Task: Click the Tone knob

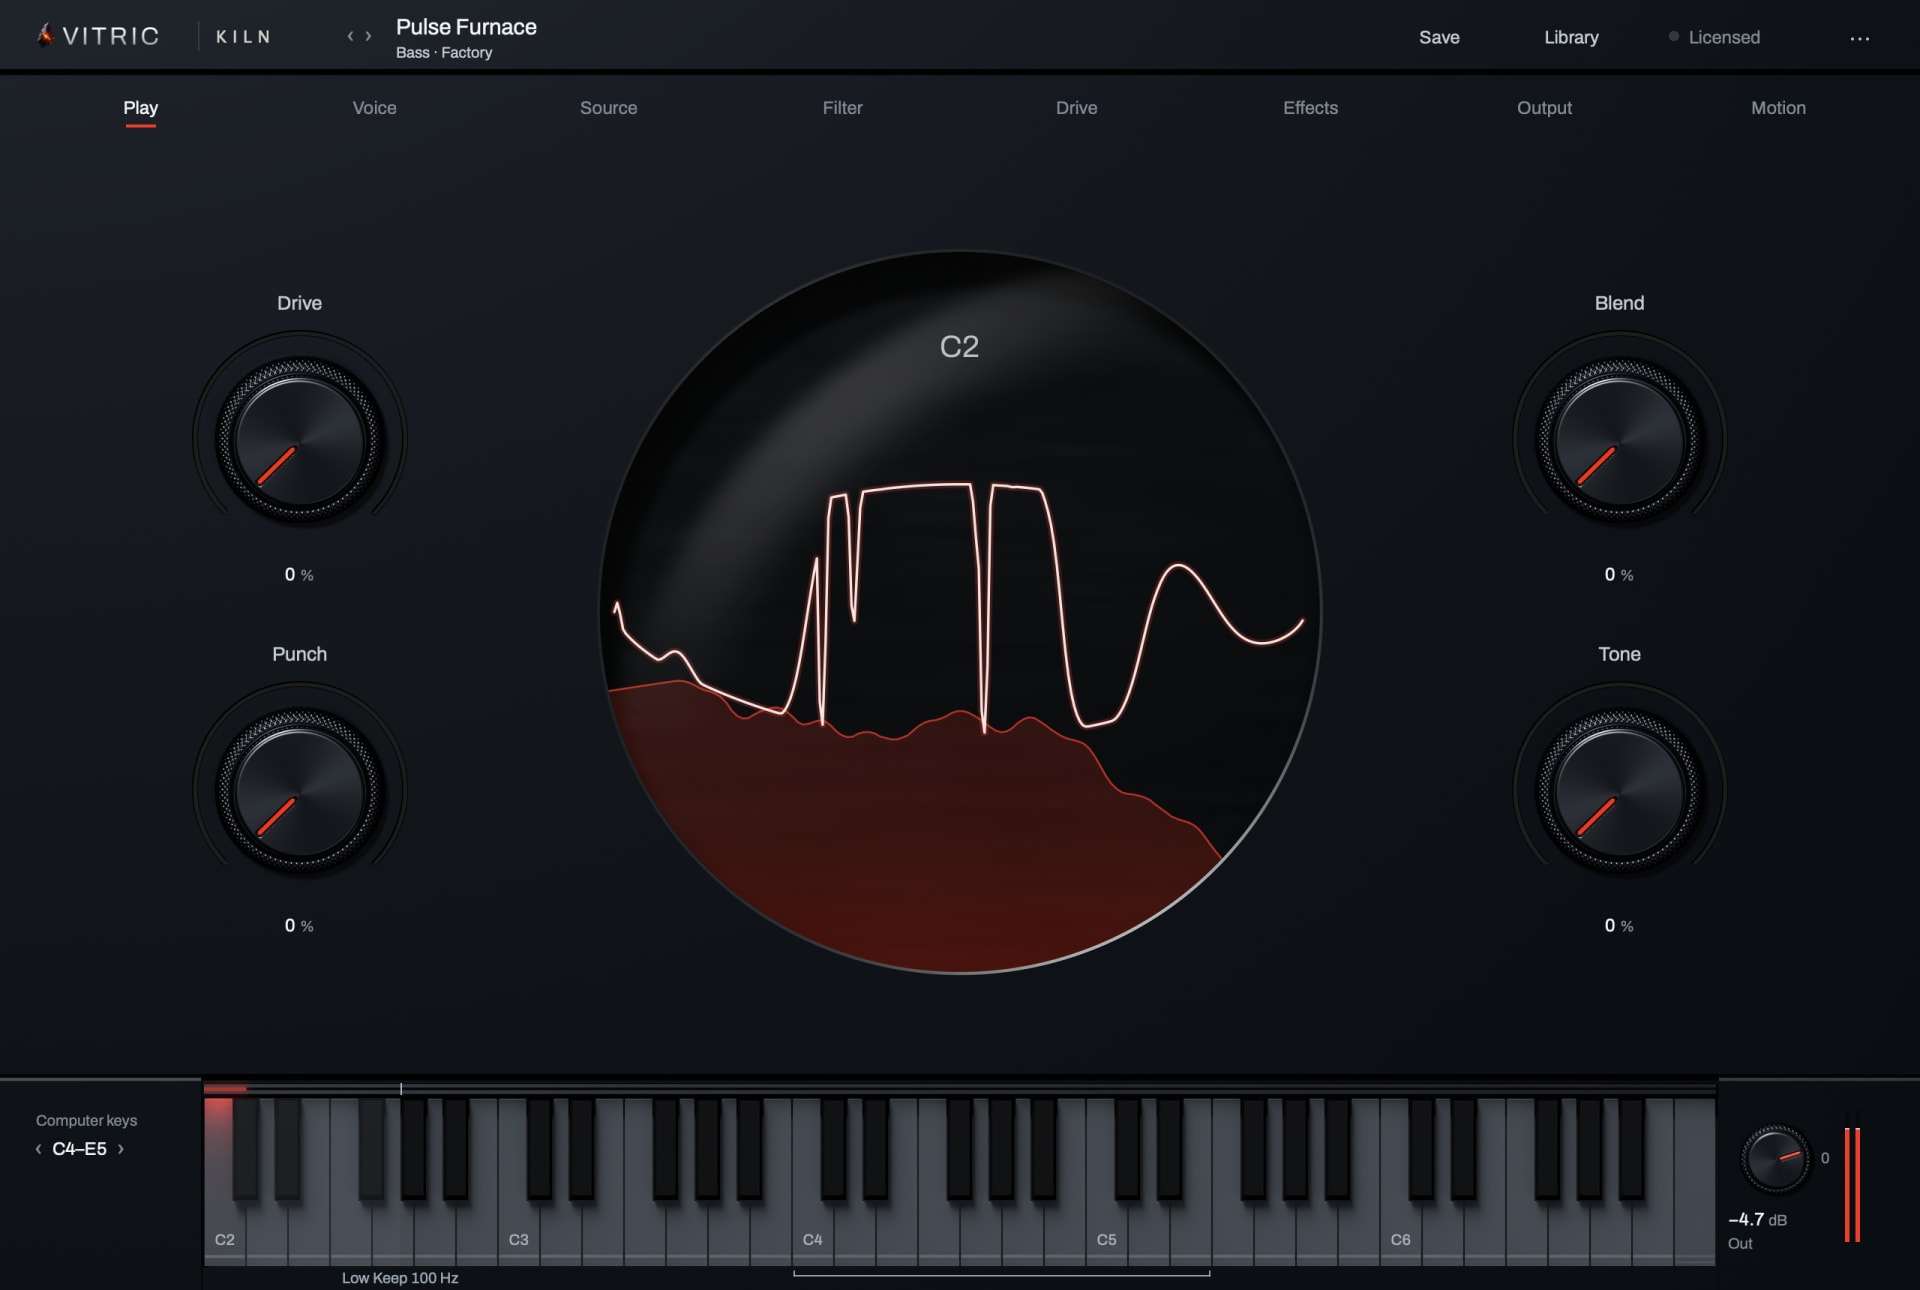Action: [x=1619, y=791]
